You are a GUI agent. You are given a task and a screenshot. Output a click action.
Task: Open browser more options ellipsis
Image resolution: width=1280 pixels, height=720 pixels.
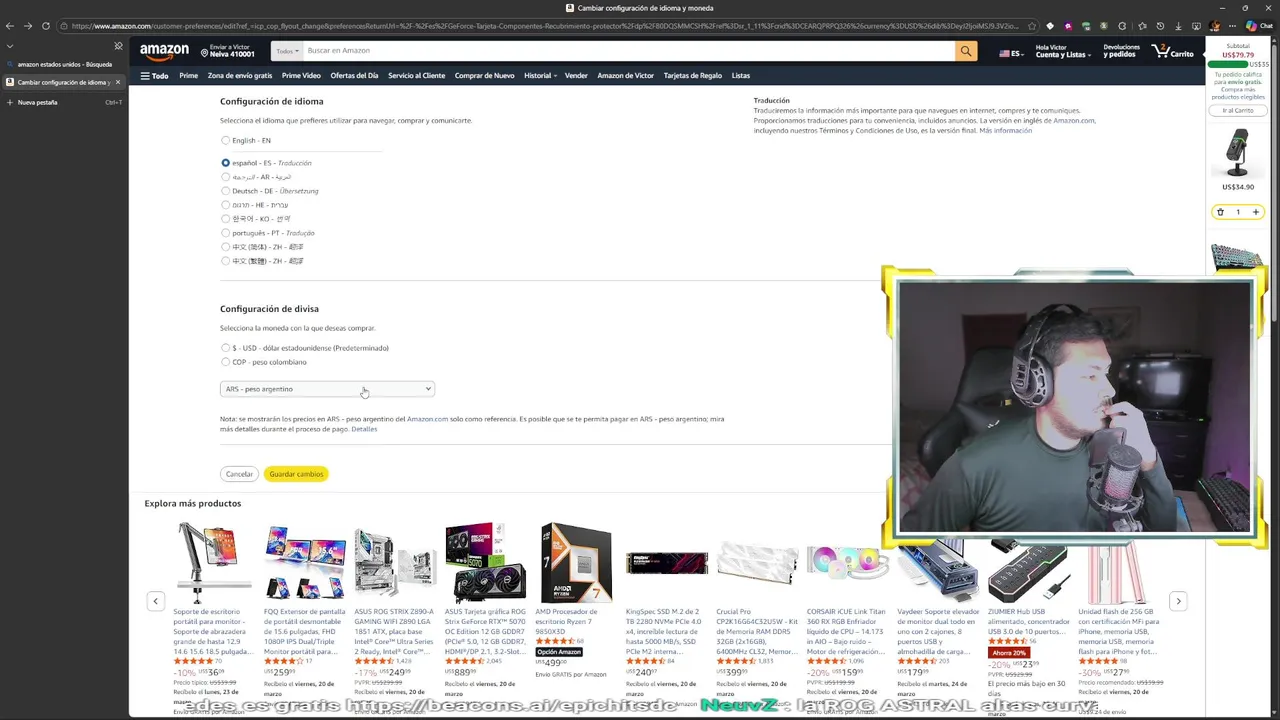[x=1233, y=26]
